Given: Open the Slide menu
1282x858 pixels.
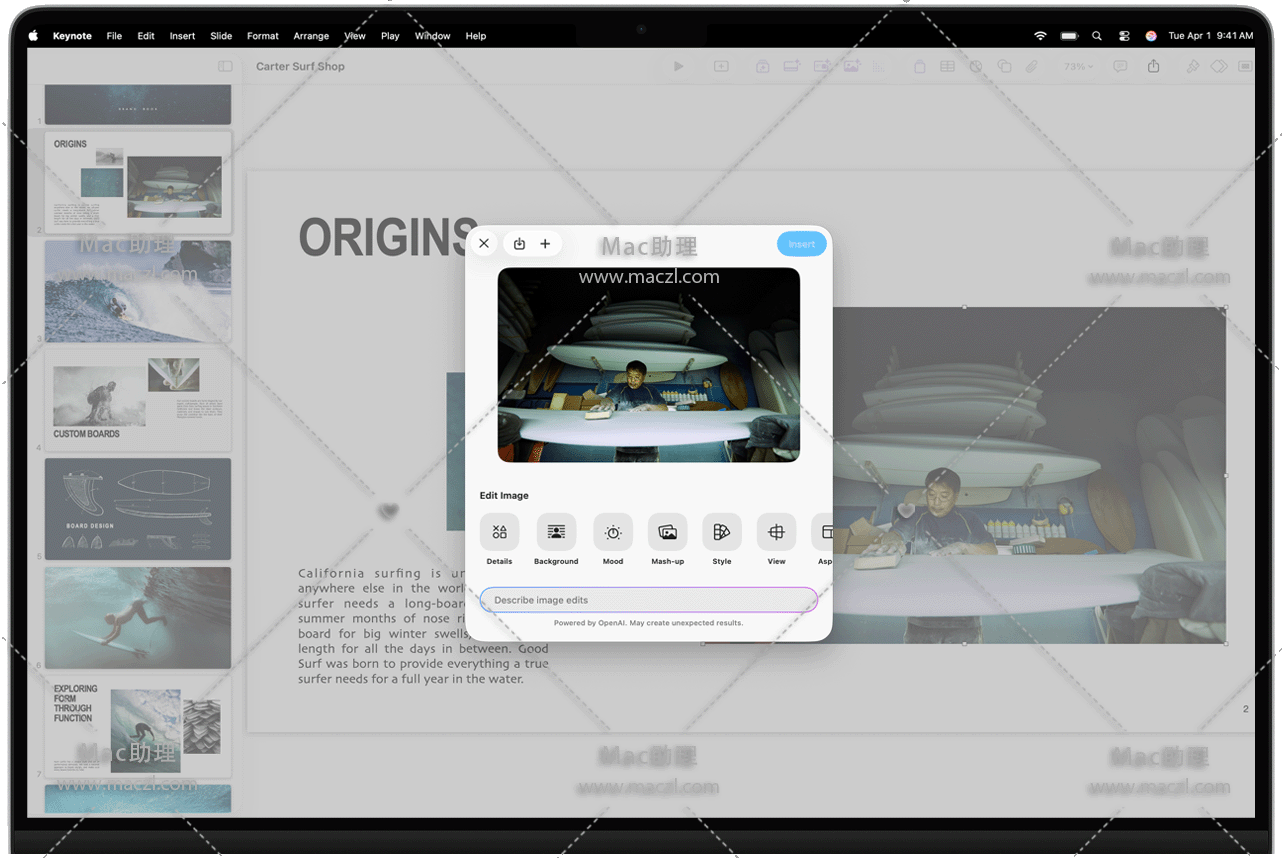Looking at the screenshot, I should coord(221,36).
